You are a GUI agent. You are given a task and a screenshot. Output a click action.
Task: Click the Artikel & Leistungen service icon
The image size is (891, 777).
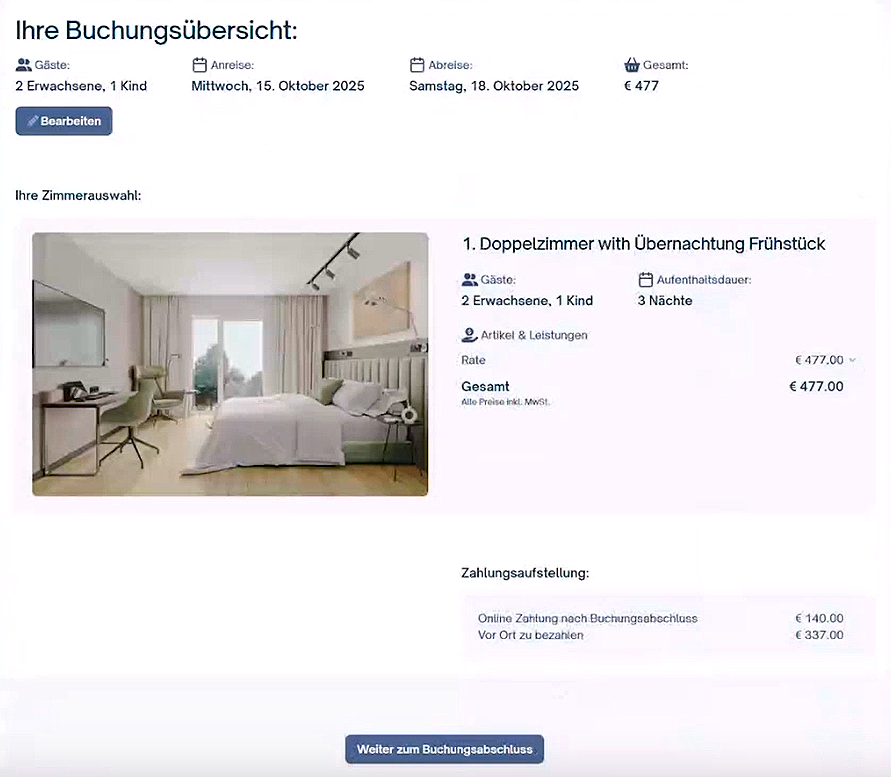pyautogui.click(x=469, y=335)
